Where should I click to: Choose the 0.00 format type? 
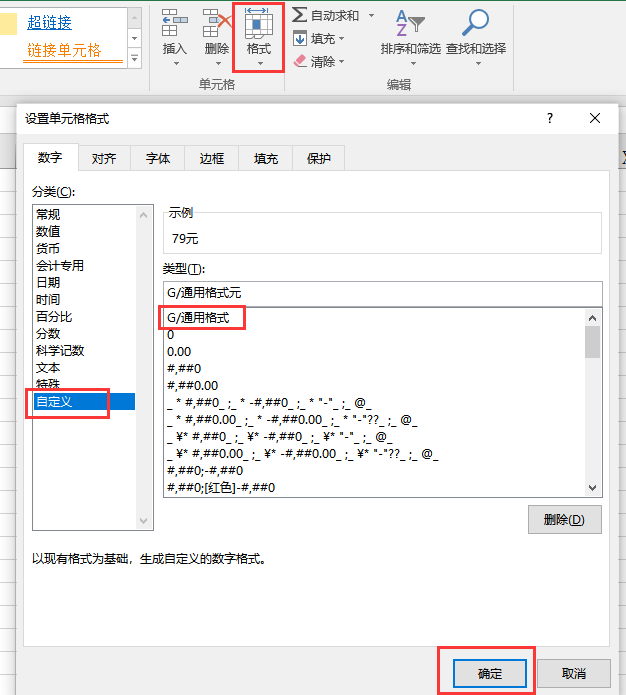tap(375, 352)
